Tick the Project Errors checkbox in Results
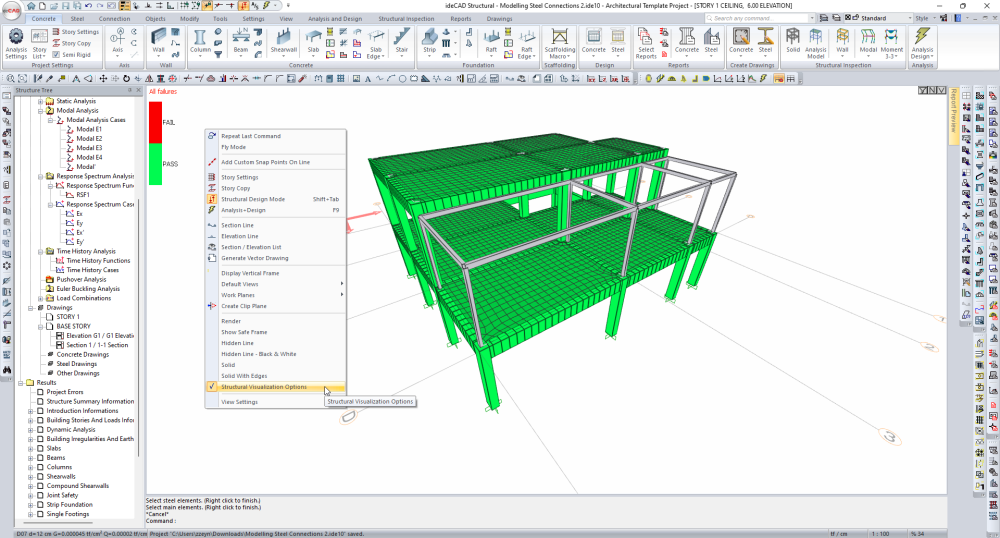 [40, 392]
